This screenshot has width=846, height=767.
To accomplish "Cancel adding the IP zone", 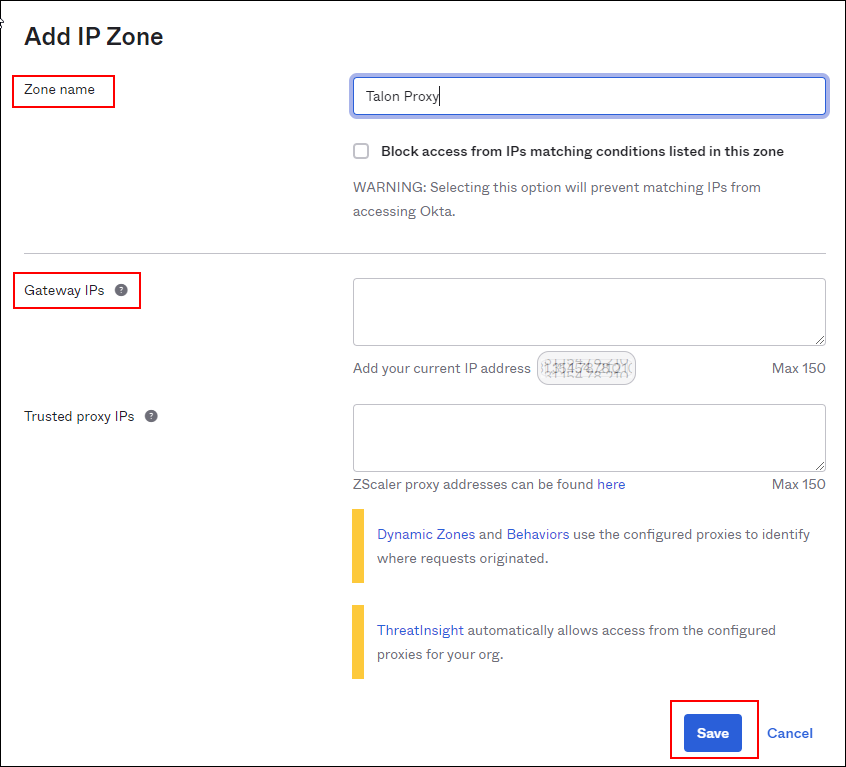I will 789,733.
